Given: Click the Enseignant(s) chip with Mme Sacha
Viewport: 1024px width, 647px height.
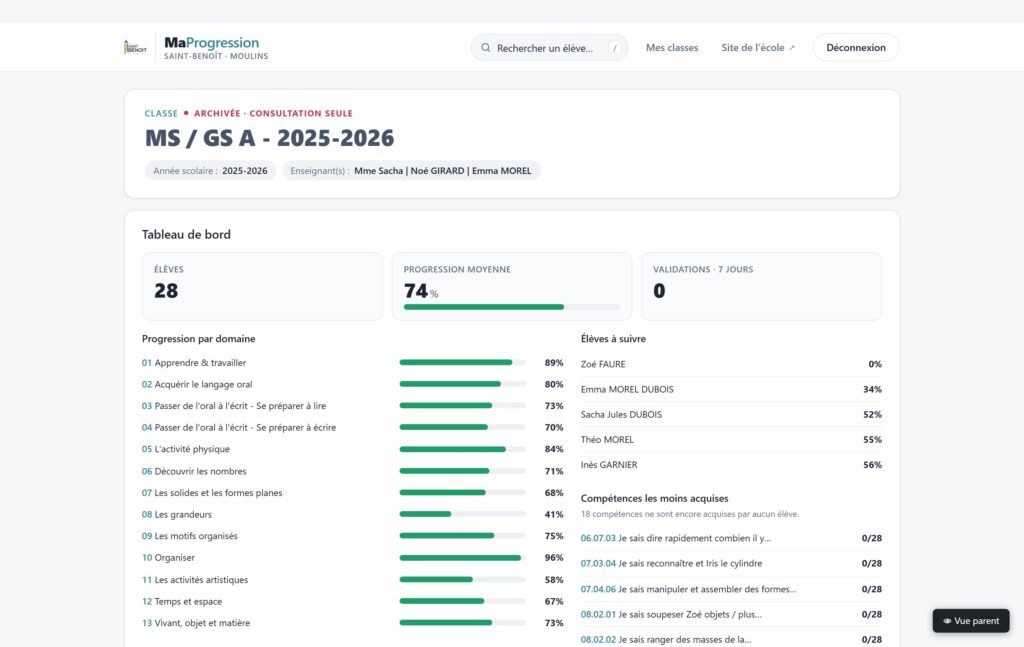Looking at the screenshot, I should 411,170.
